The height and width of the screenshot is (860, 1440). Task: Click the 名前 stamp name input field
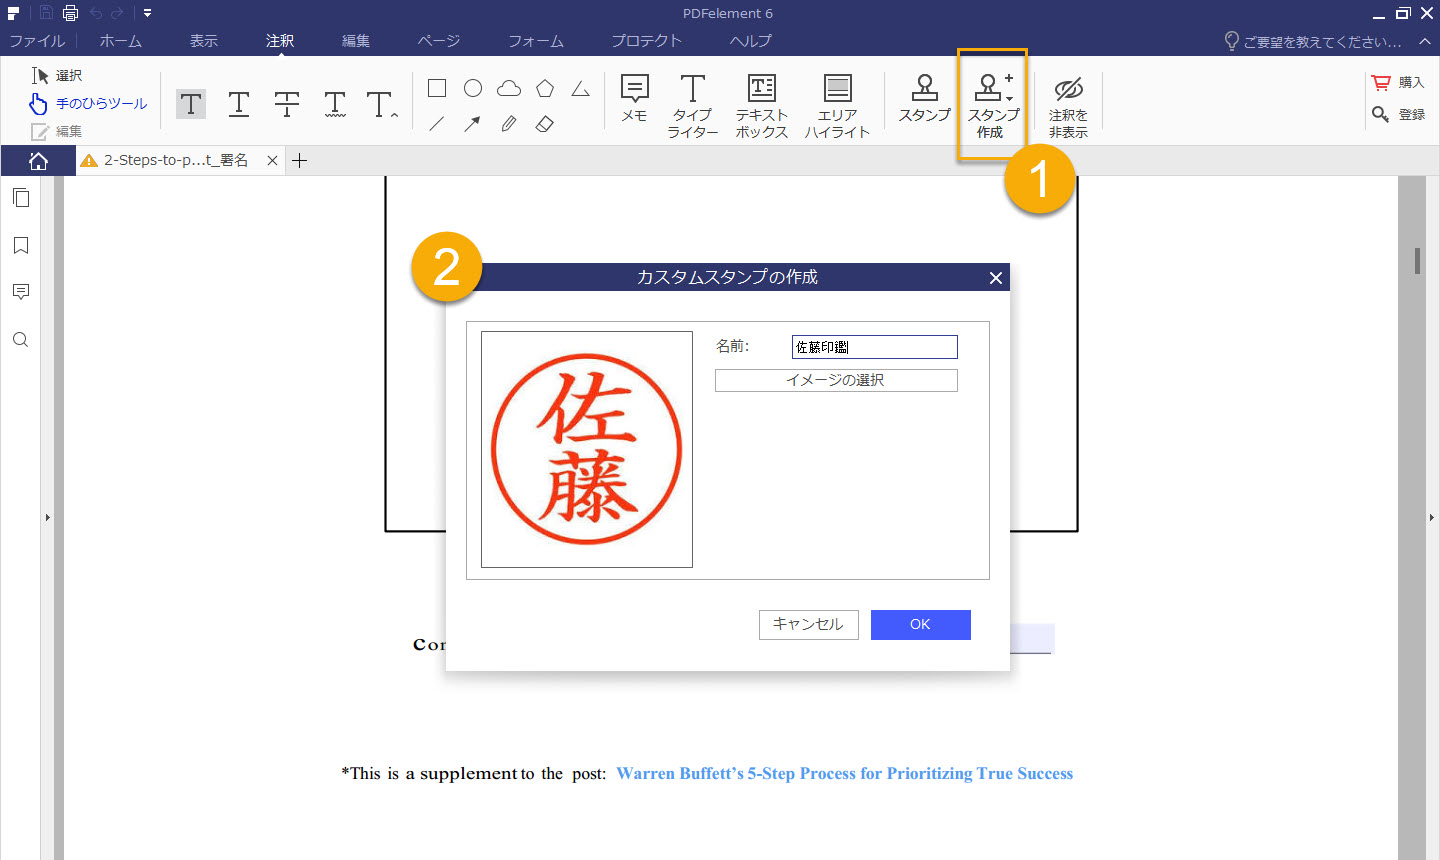[874, 346]
